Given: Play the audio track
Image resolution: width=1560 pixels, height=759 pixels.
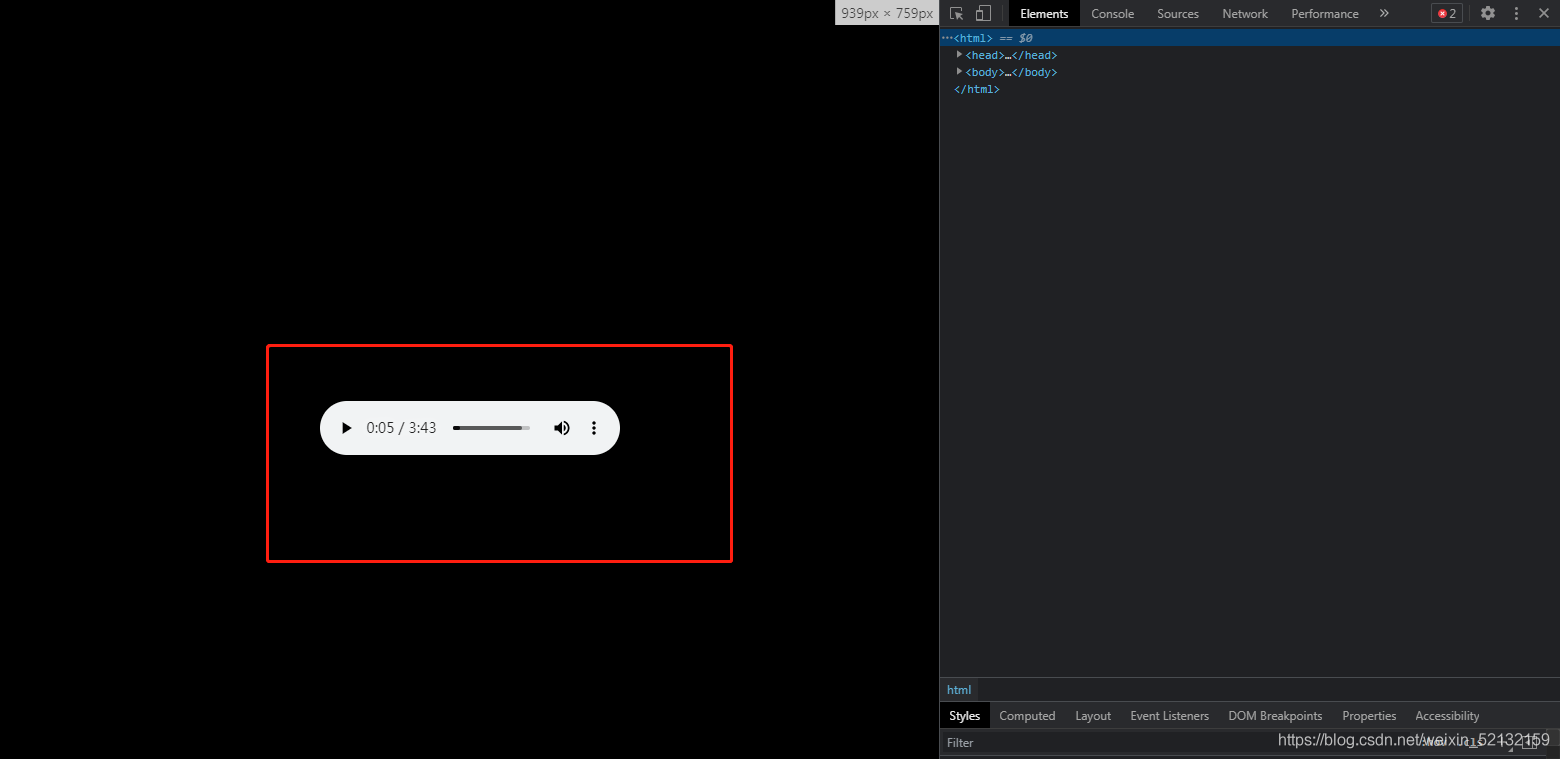Looking at the screenshot, I should [346, 428].
